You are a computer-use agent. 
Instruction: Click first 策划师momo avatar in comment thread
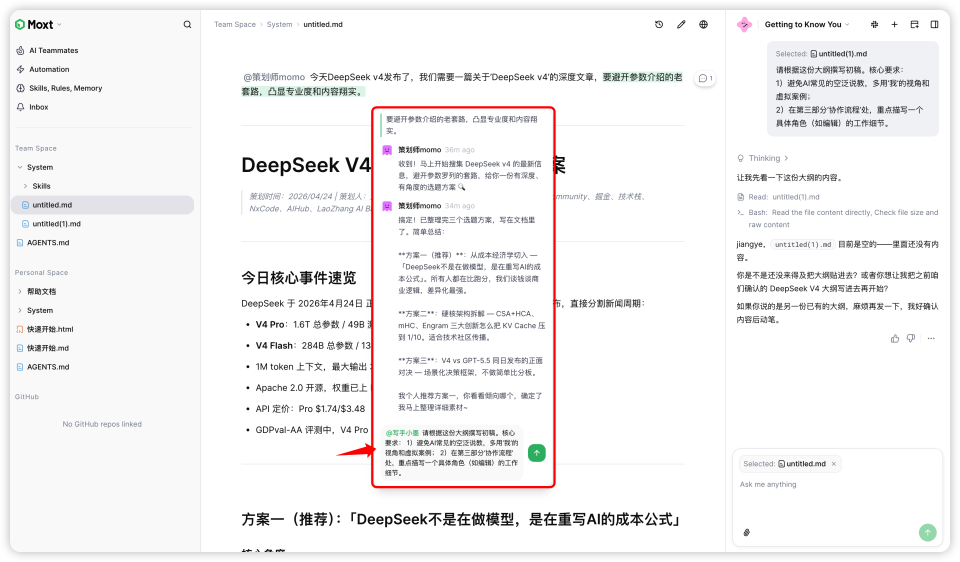[x=387, y=150]
